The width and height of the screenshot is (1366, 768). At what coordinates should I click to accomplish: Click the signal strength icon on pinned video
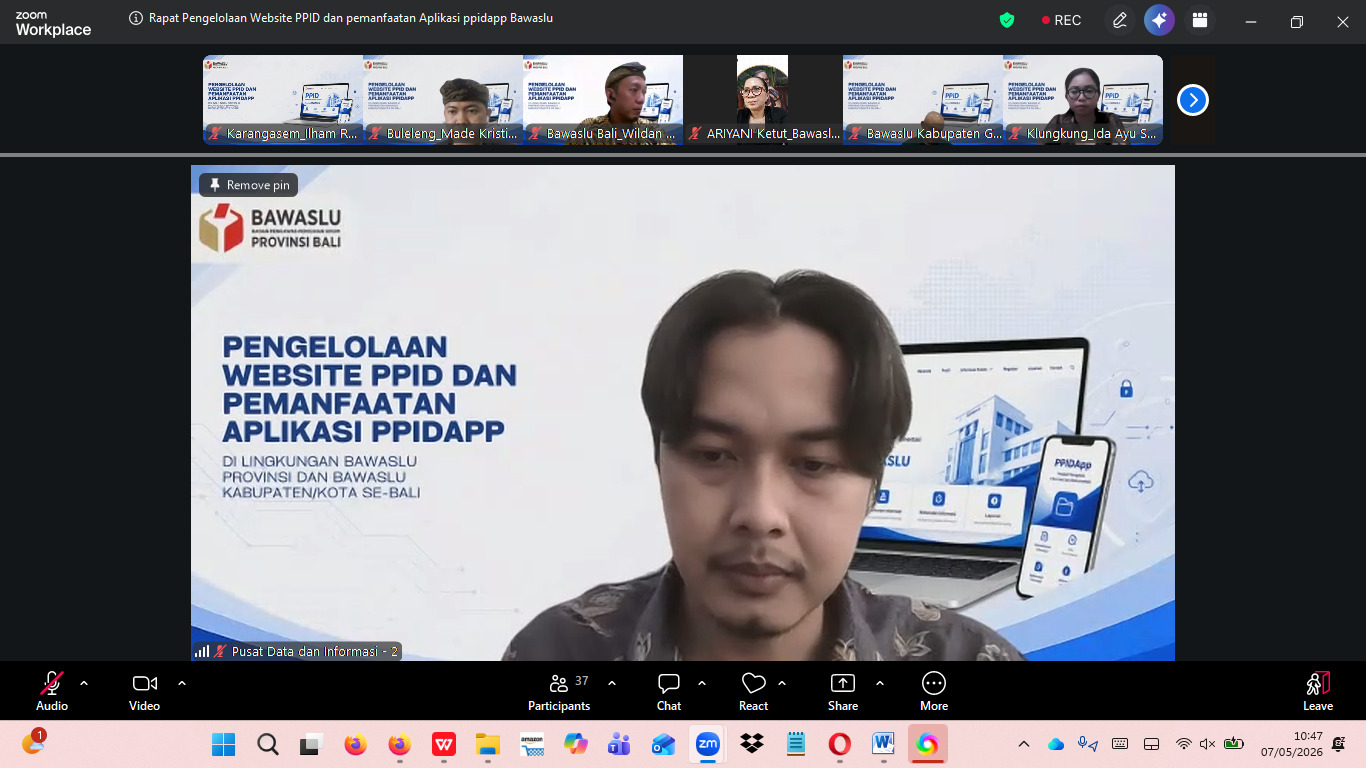click(202, 651)
